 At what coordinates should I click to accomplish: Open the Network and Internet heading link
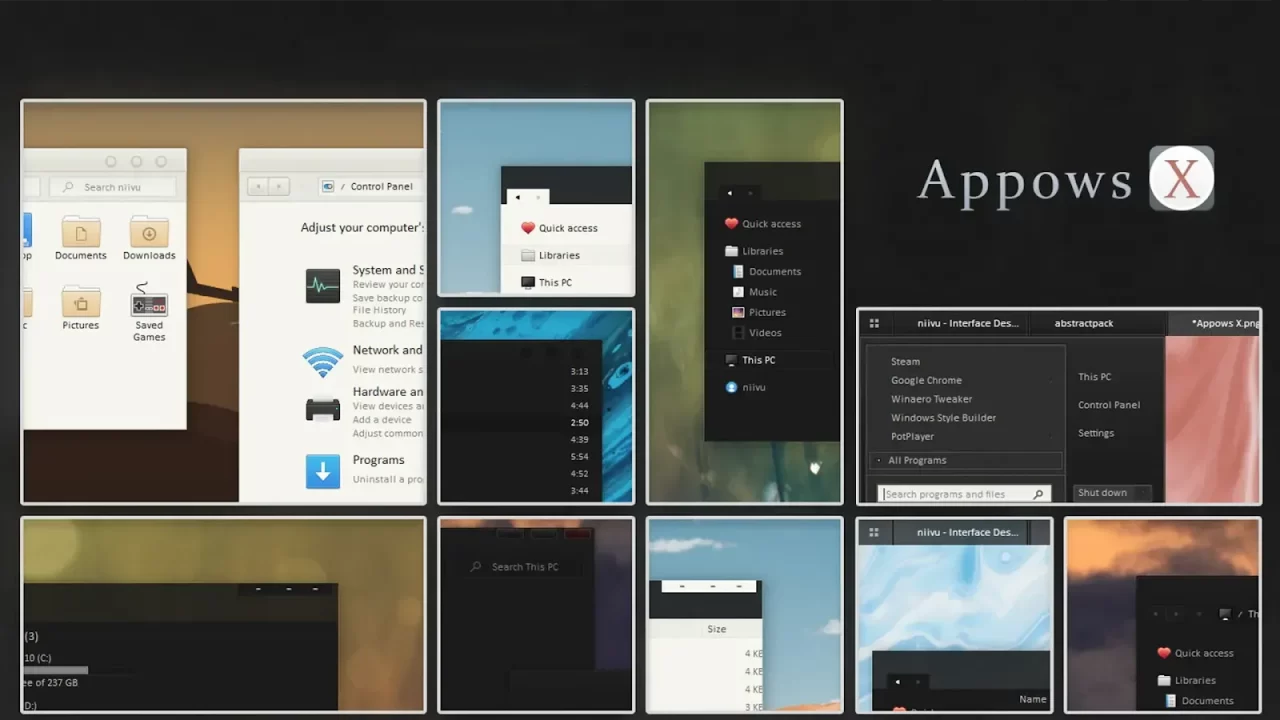pos(387,350)
